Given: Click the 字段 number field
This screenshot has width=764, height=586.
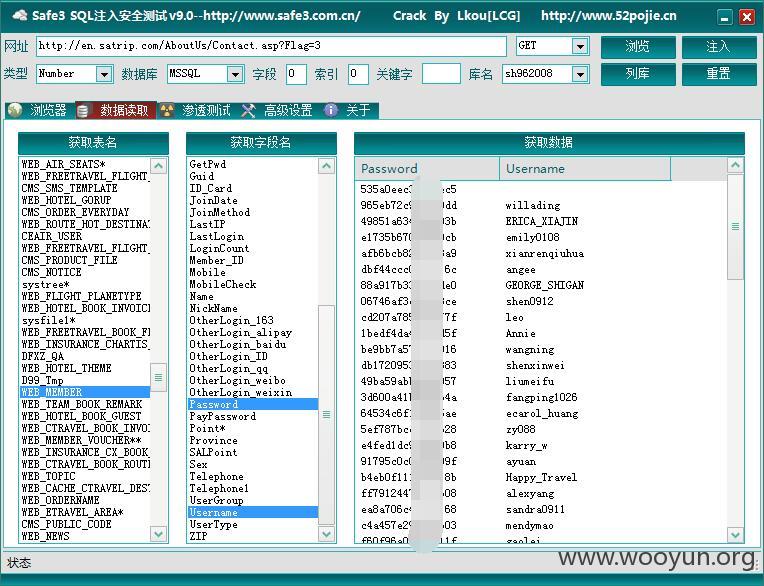Looking at the screenshot, I should click(x=296, y=74).
